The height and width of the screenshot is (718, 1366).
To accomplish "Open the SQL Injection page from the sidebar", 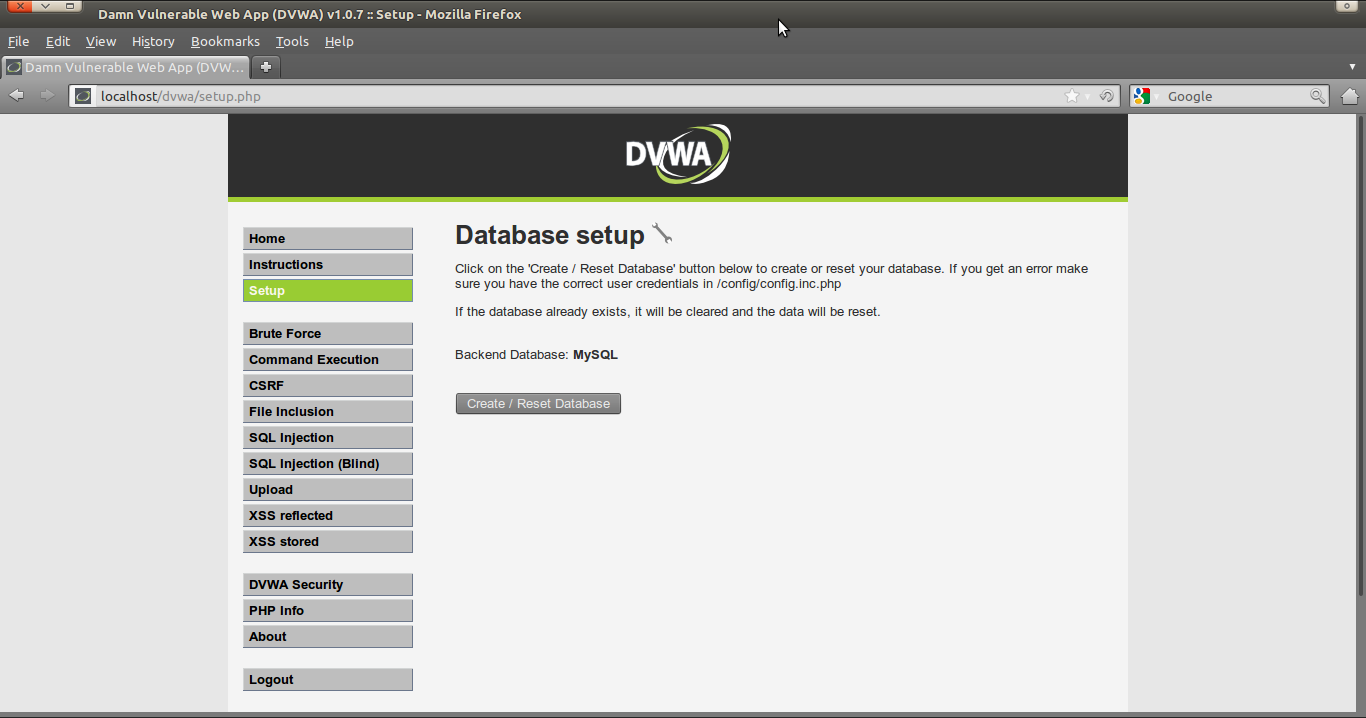I will pyautogui.click(x=327, y=437).
